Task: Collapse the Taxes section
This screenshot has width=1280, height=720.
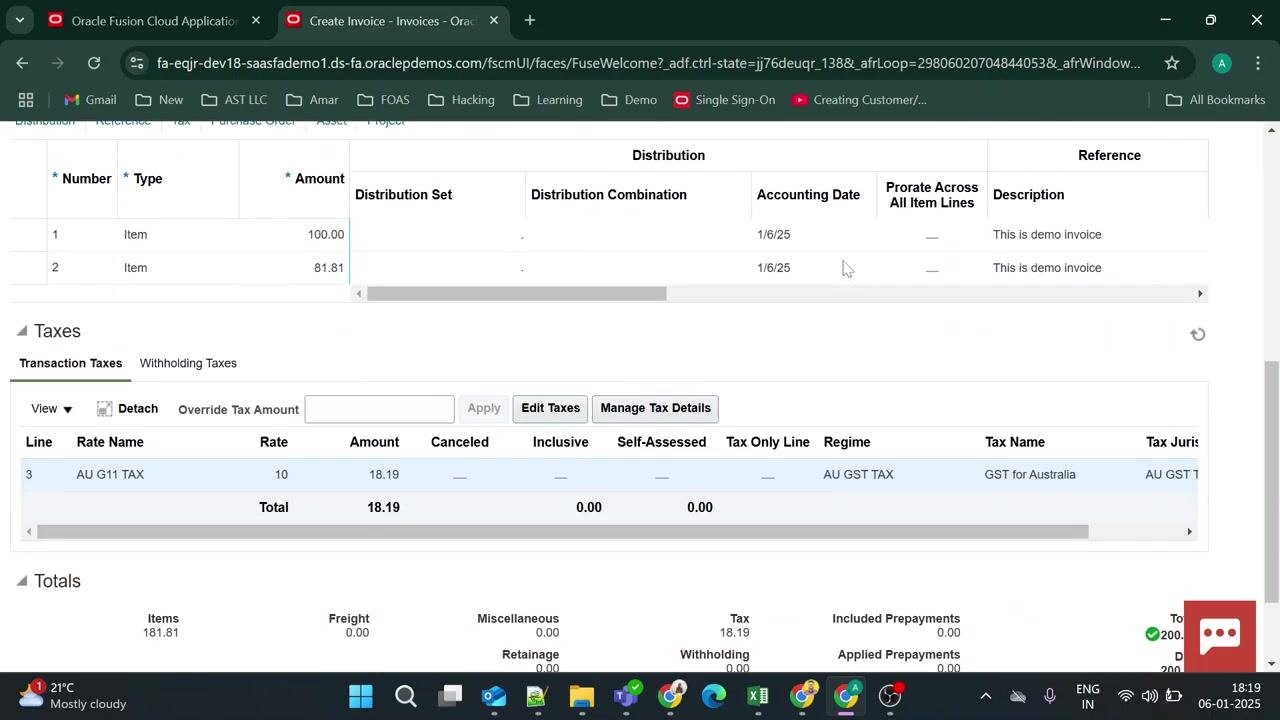Action: click(22, 331)
